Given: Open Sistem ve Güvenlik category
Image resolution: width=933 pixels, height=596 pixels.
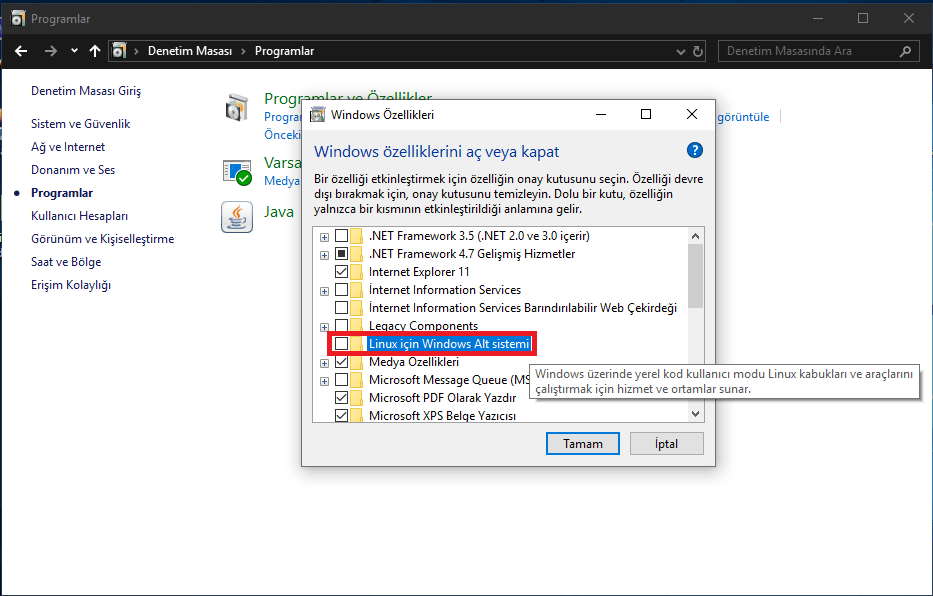Looking at the screenshot, I should coord(80,124).
